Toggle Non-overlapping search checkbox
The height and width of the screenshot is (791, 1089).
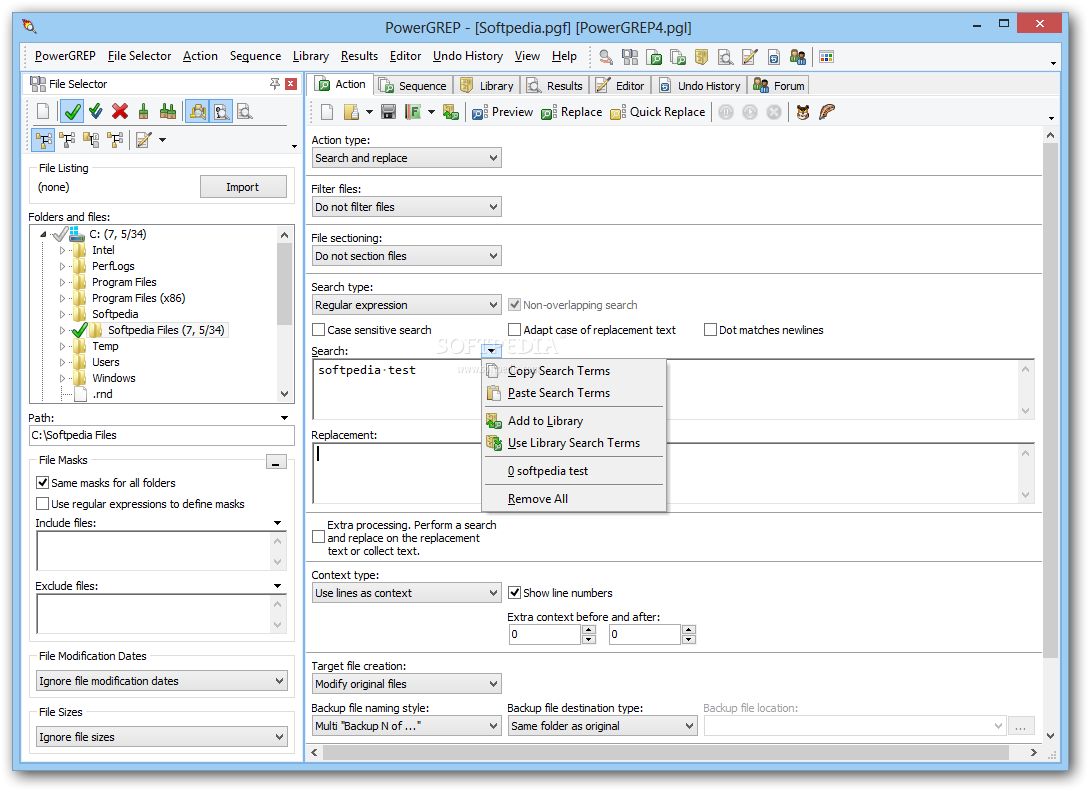[x=515, y=305]
